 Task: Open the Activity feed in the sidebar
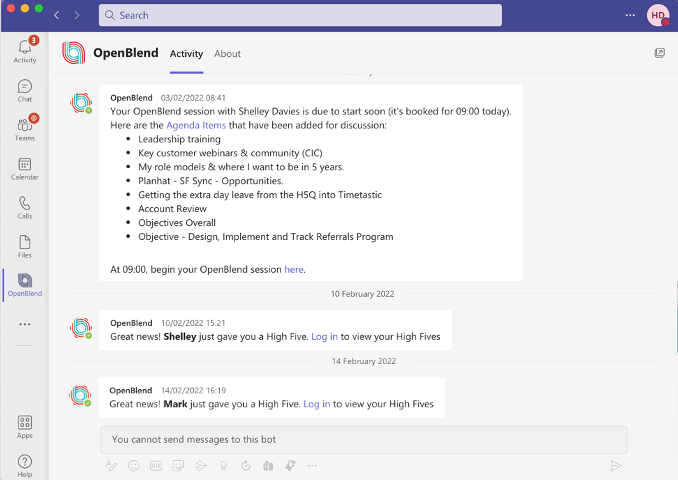25,51
